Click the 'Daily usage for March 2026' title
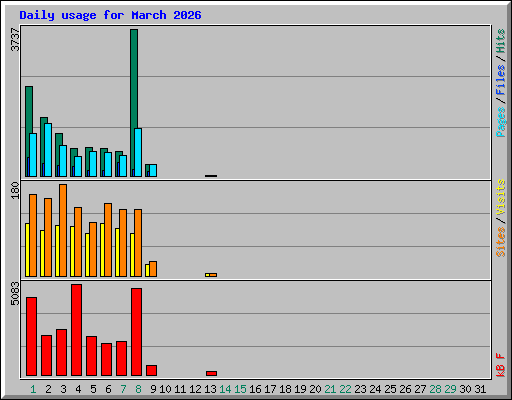Viewport: 512px width, 400px height. click(110, 15)
